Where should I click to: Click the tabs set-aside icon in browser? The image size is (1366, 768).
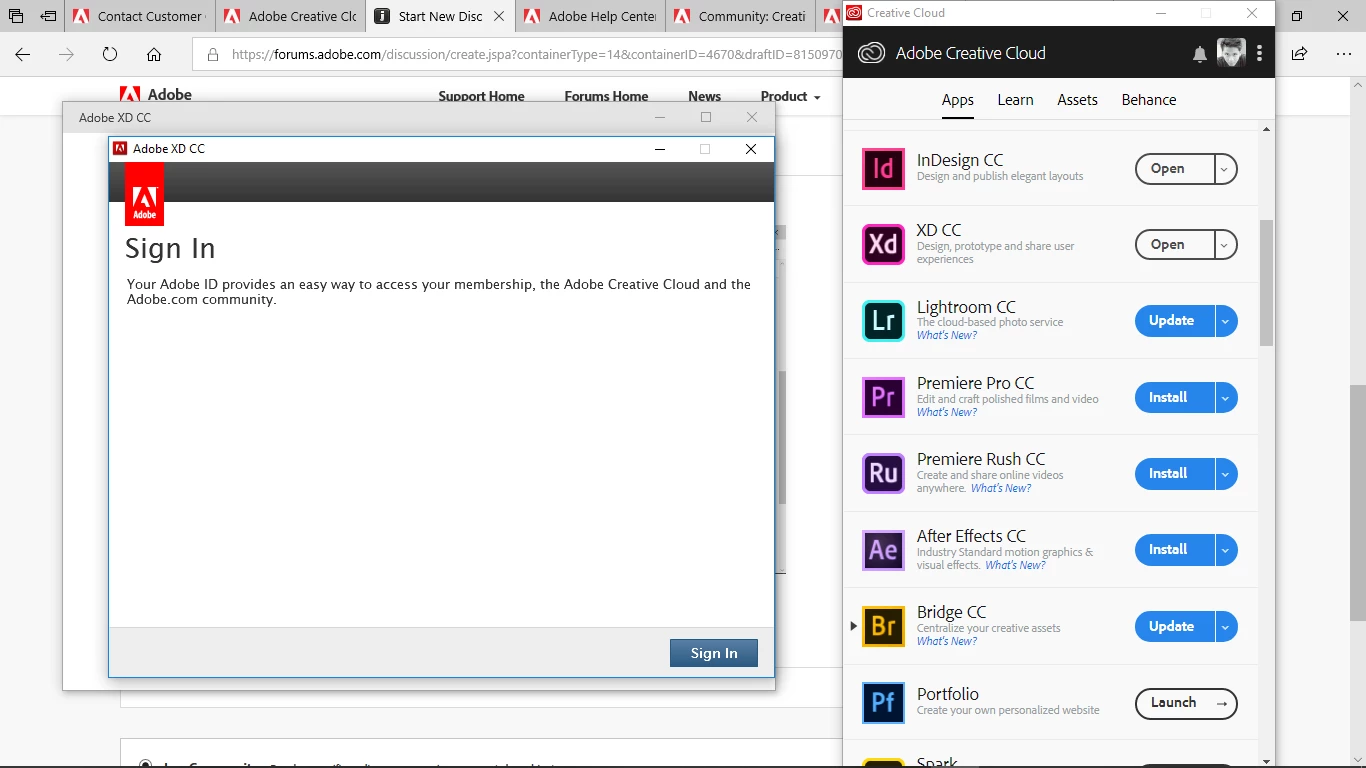(48, 16)
